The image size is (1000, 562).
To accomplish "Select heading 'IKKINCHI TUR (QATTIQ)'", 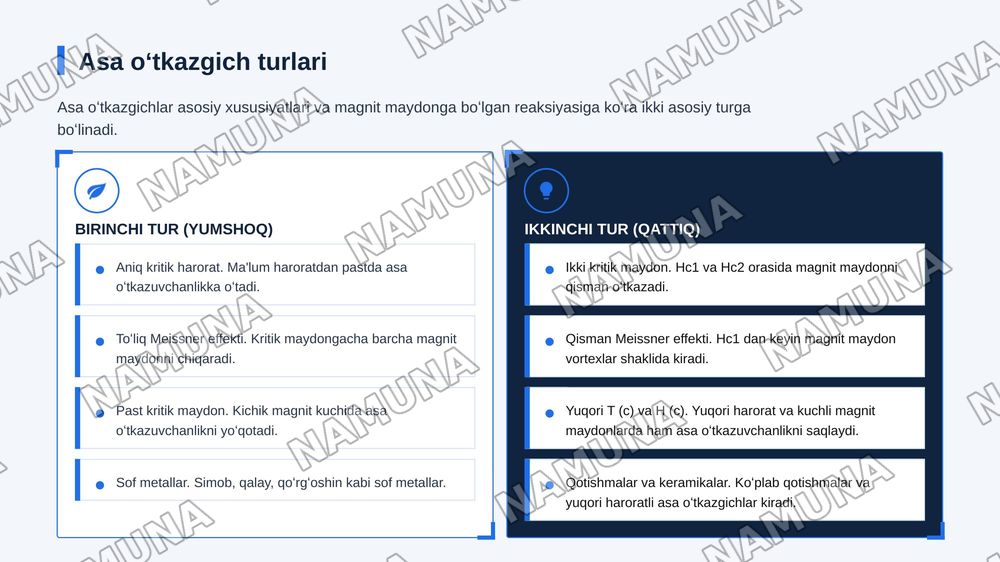I will [612, 229].
